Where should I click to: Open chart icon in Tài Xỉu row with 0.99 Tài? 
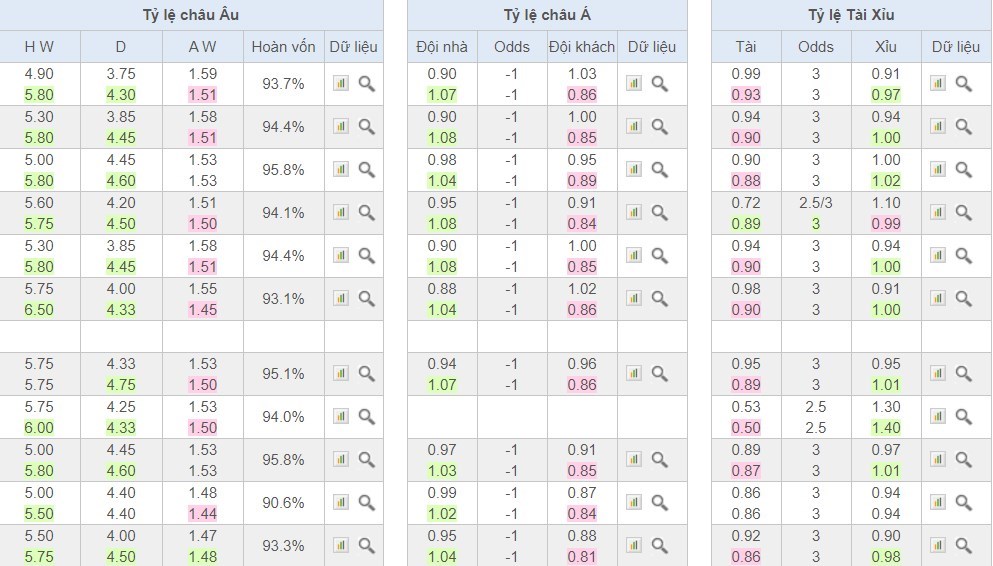point(938,83)
